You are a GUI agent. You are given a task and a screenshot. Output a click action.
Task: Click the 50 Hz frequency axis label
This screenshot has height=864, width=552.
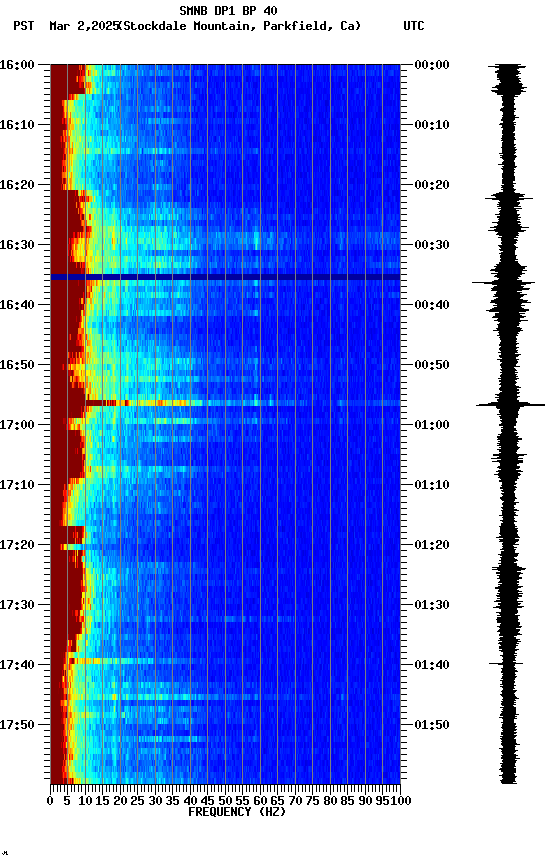225,801
